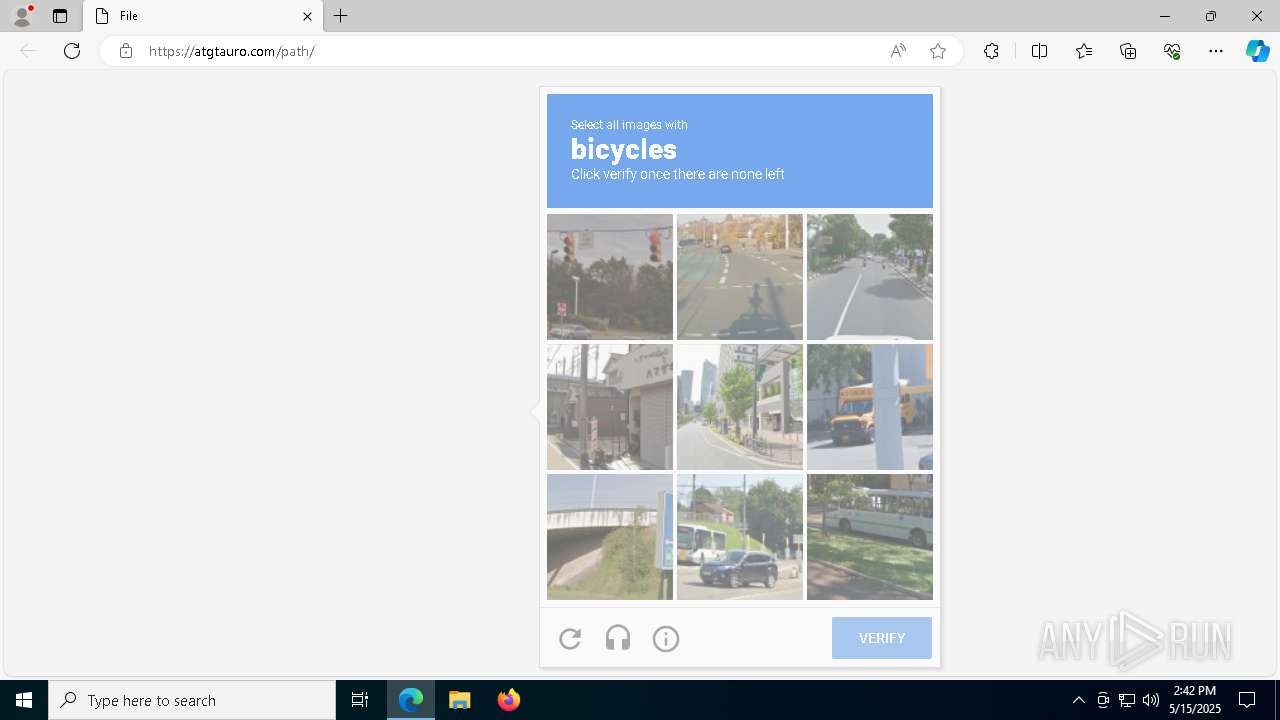Open Read aloud in address bar
The height and width of the screenshot is (720, 1280).
pos(898,51)
